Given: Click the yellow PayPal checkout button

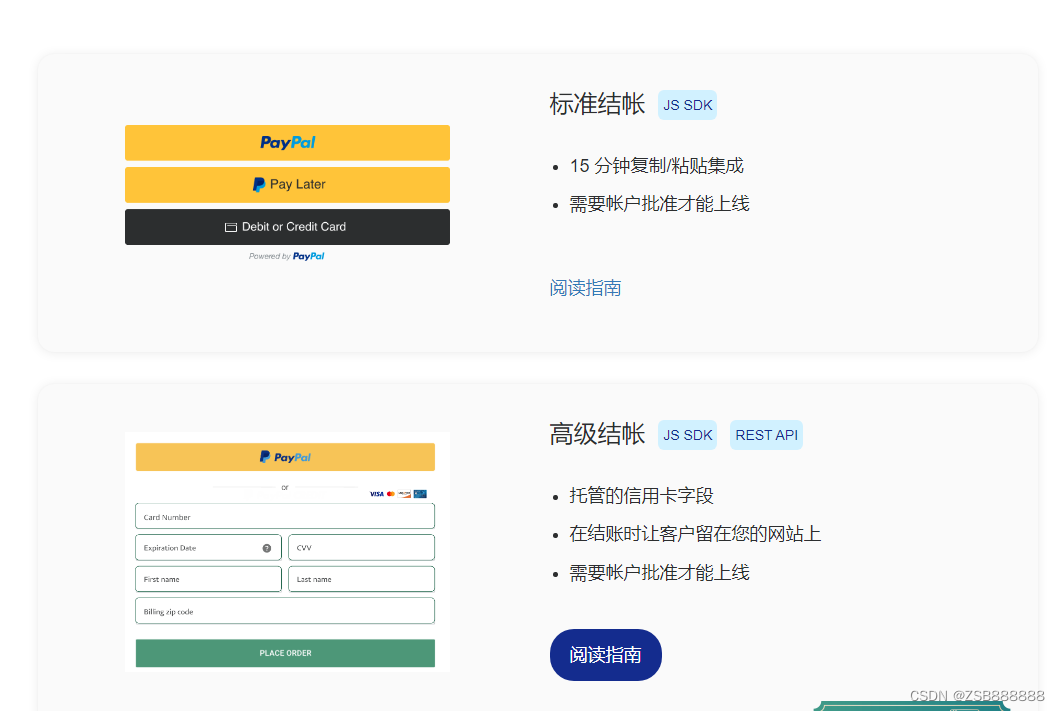Looking at the screenshot, I should 287,143.
